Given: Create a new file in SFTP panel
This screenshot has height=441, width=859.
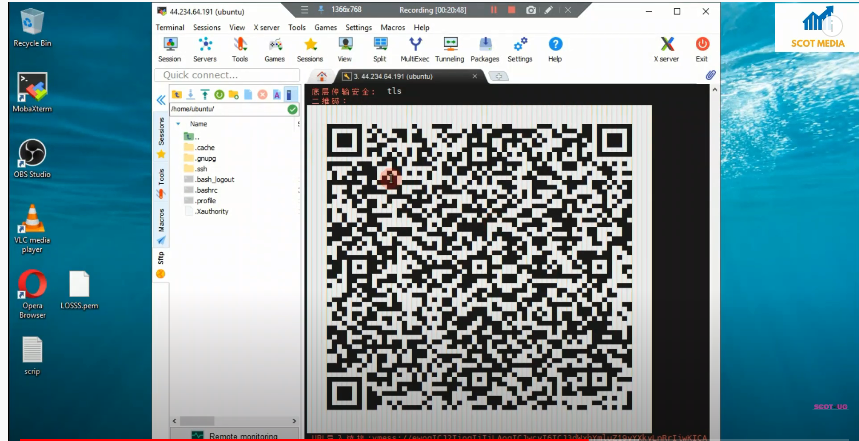Looking at the screenshot, I should click(248, 94).
